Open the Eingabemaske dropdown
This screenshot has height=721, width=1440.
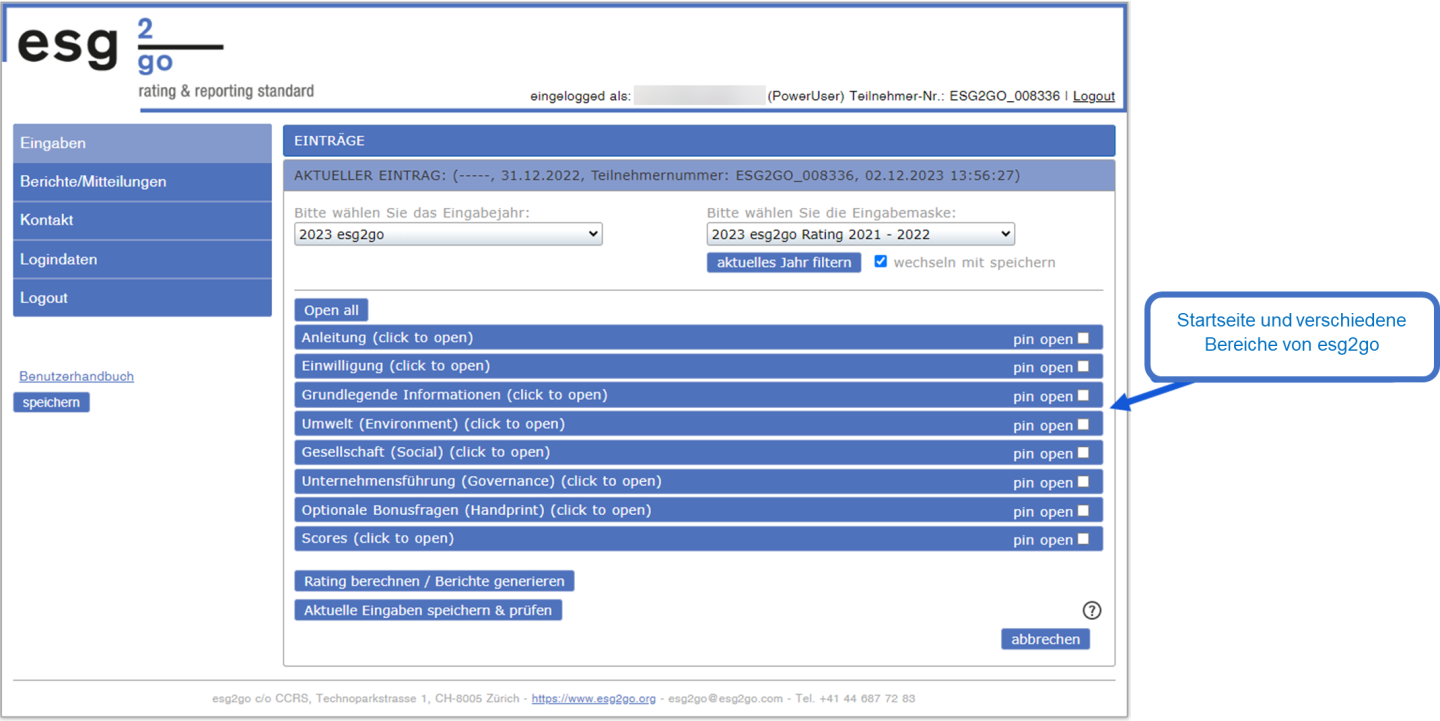(860, 234)
